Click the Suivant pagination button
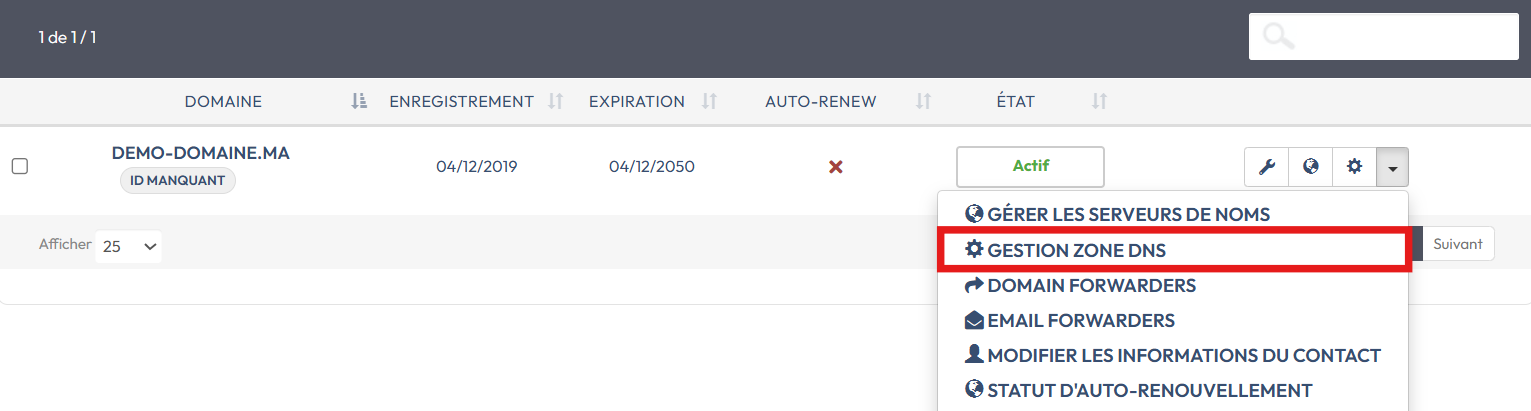The height and width of the screenshot is (411, 1531). (x=1457, y=244)
